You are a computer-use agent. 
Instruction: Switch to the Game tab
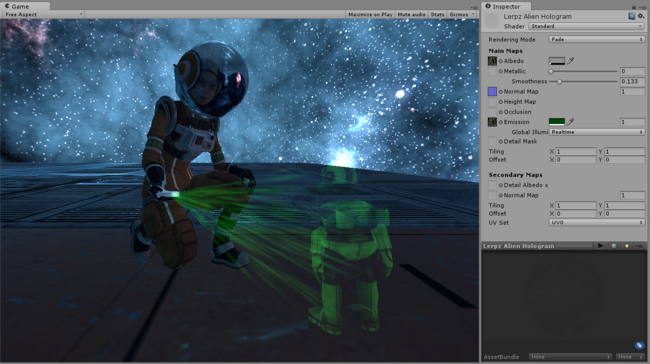(20, 6)
